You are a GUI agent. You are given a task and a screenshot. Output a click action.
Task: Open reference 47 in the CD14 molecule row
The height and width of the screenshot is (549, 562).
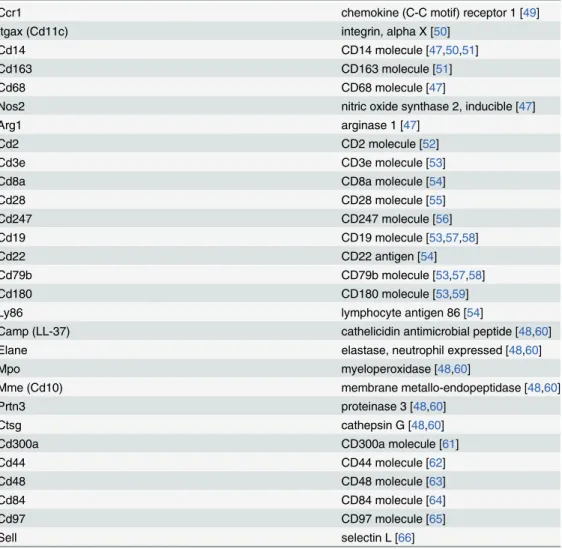pyautogui.click(x=435, y=50)
